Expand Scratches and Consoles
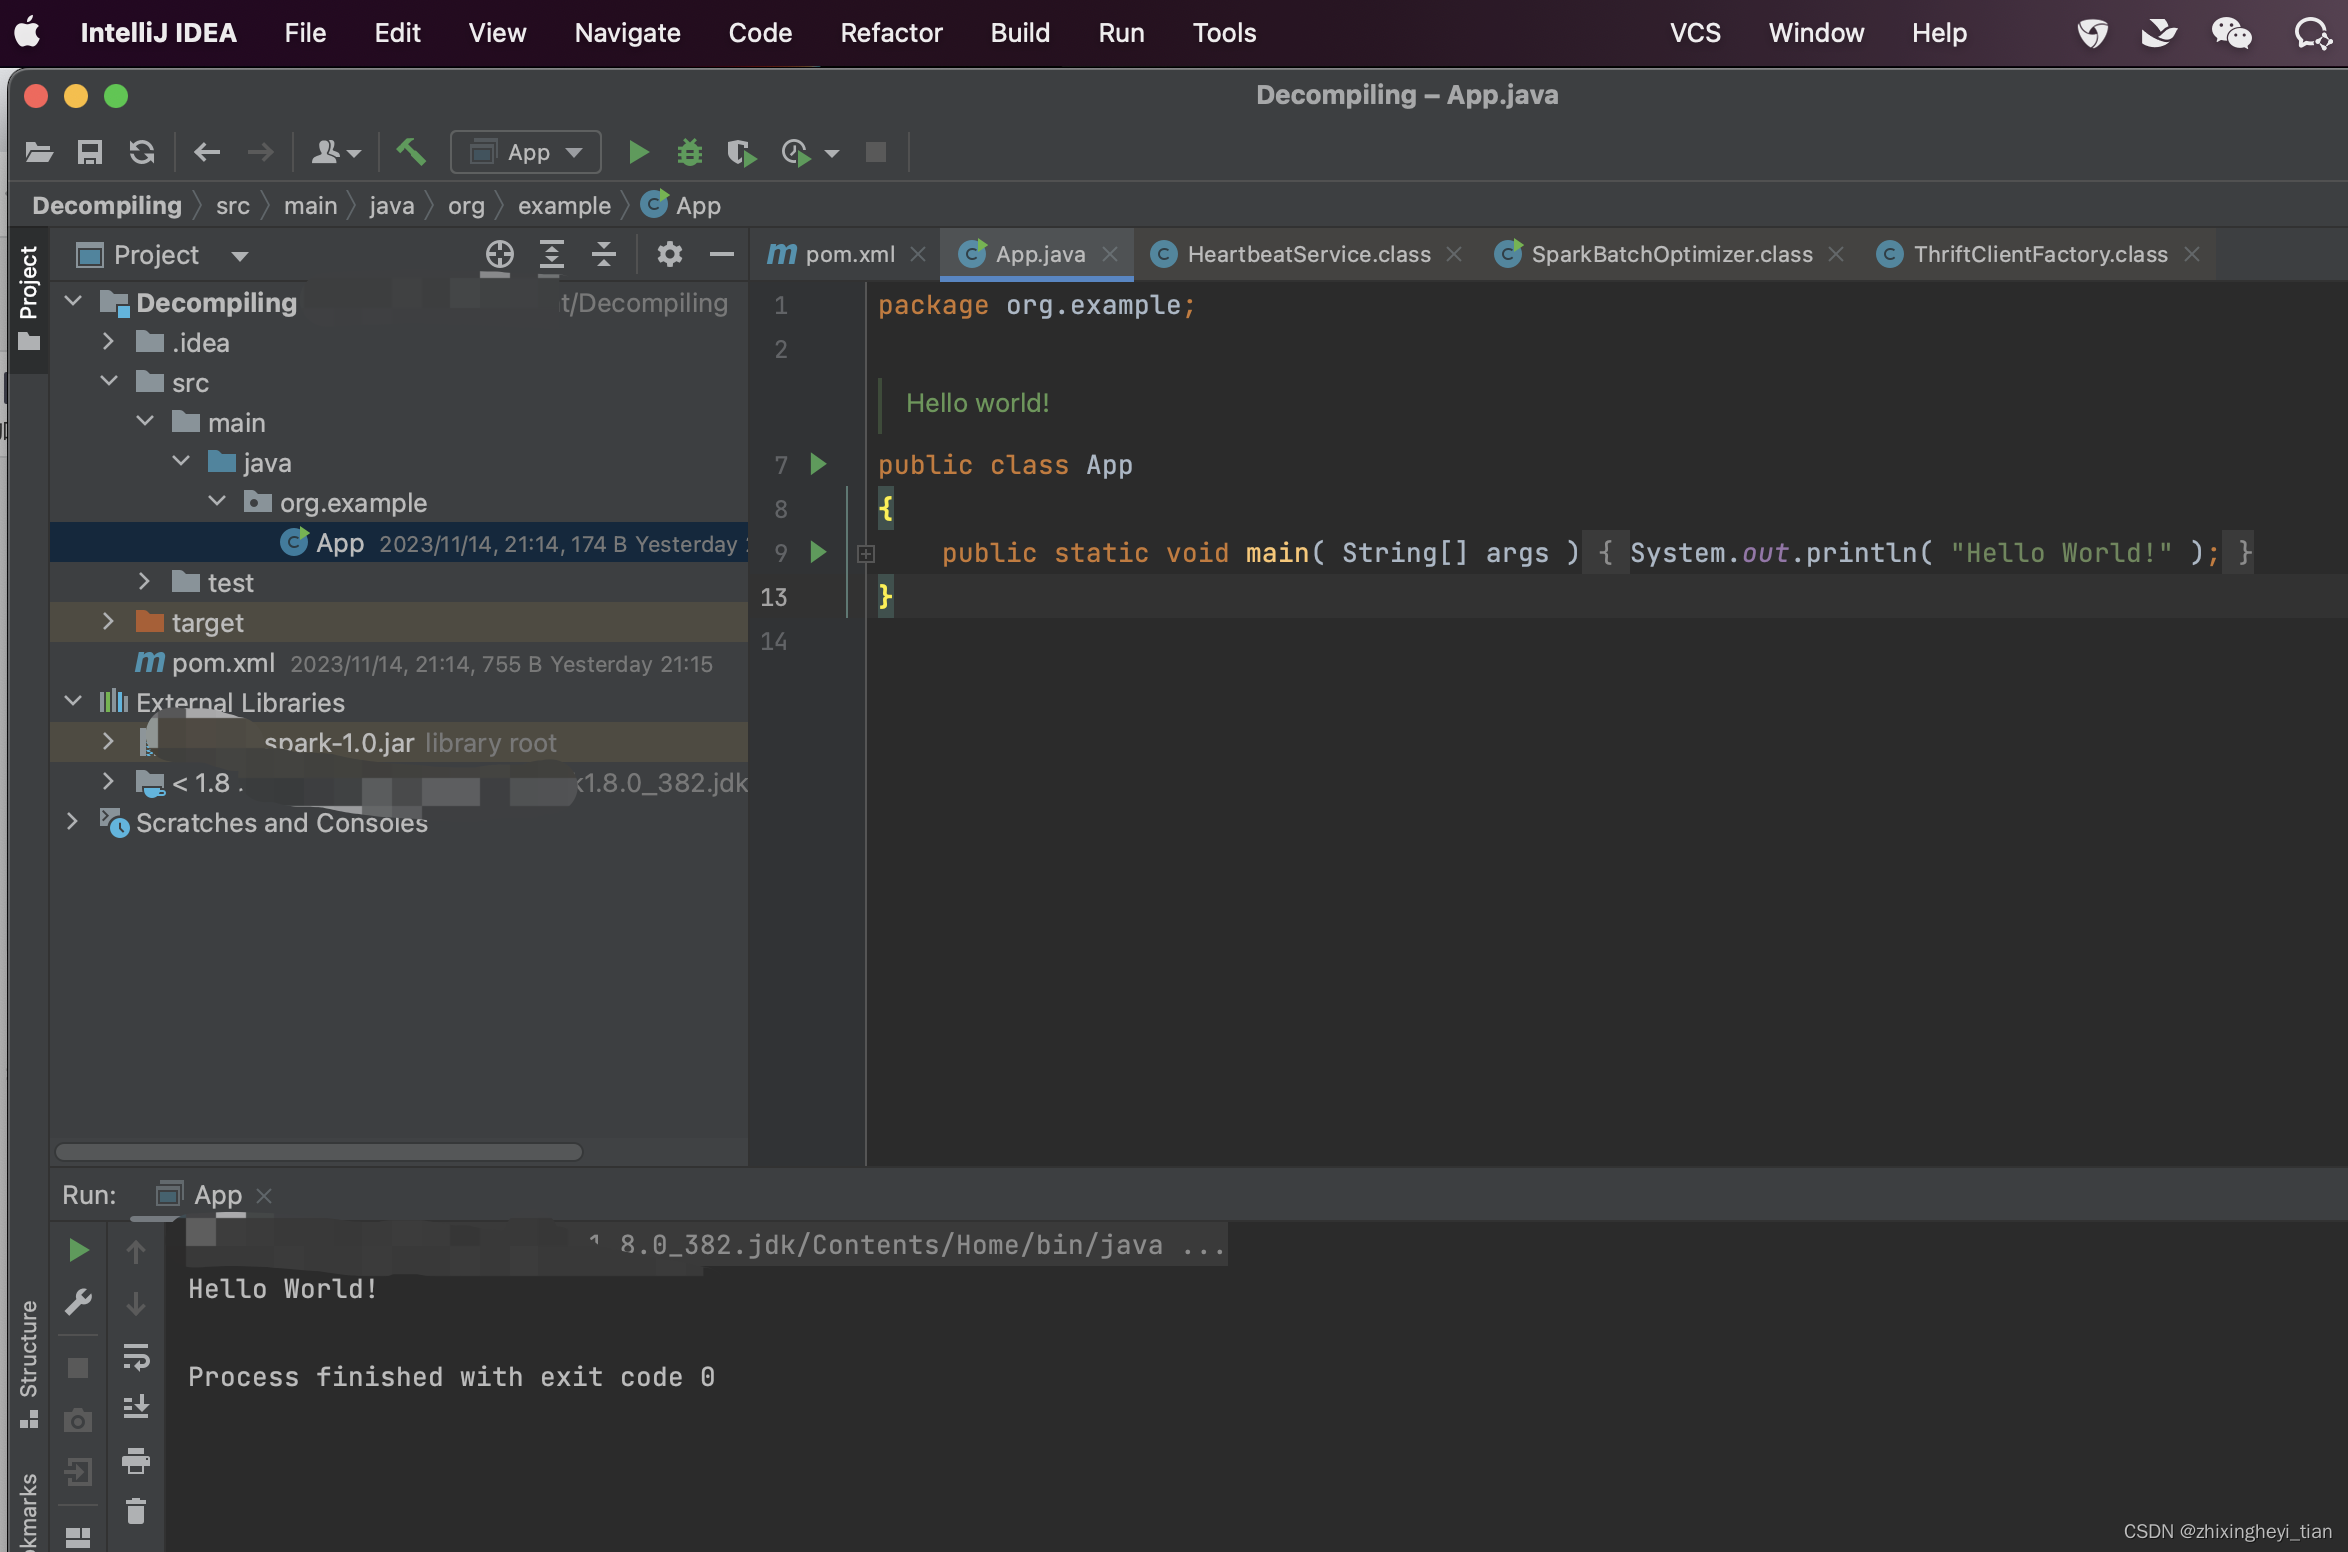The image size is (2348, 1552). point(72,821)
